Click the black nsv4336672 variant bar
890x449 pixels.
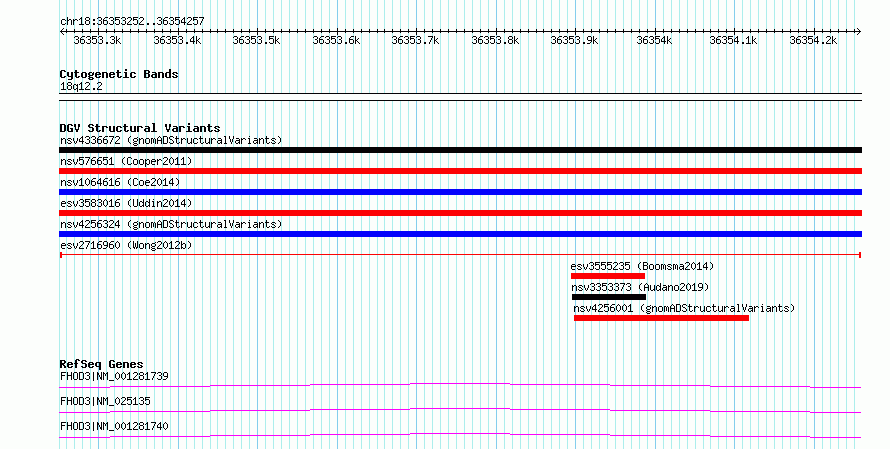pos(460,150)
